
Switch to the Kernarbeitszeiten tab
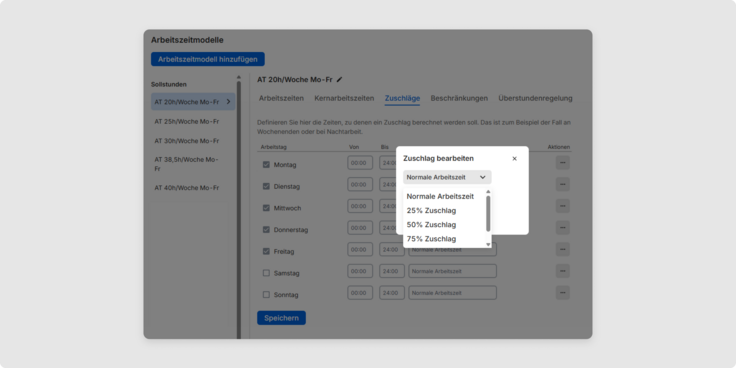click(x=344, y=98)
